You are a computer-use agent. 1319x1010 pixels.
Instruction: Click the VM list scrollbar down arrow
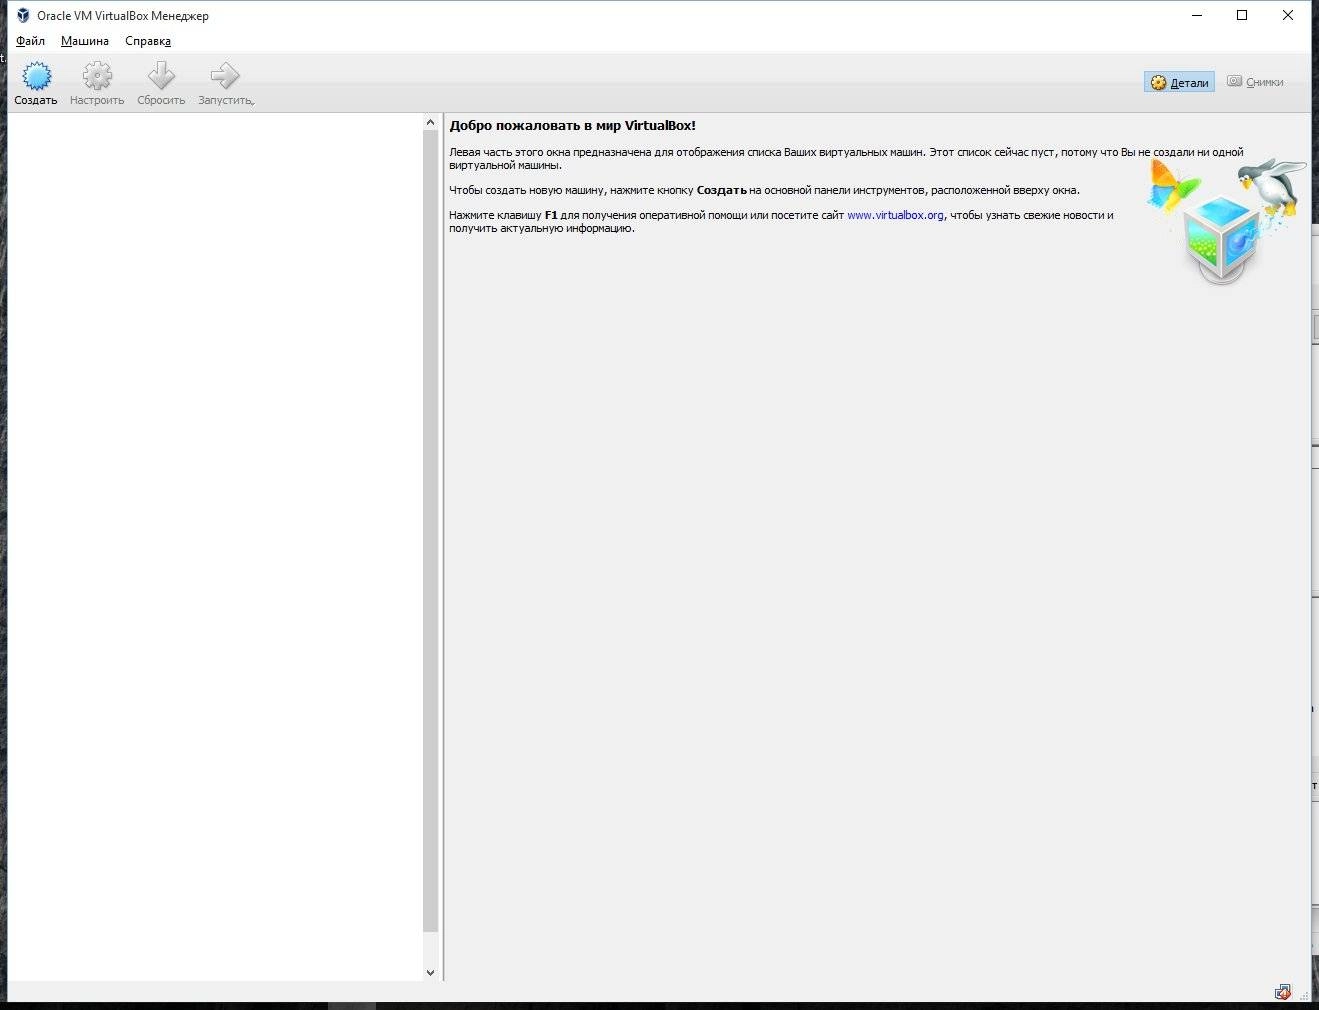tap(431, 972)
